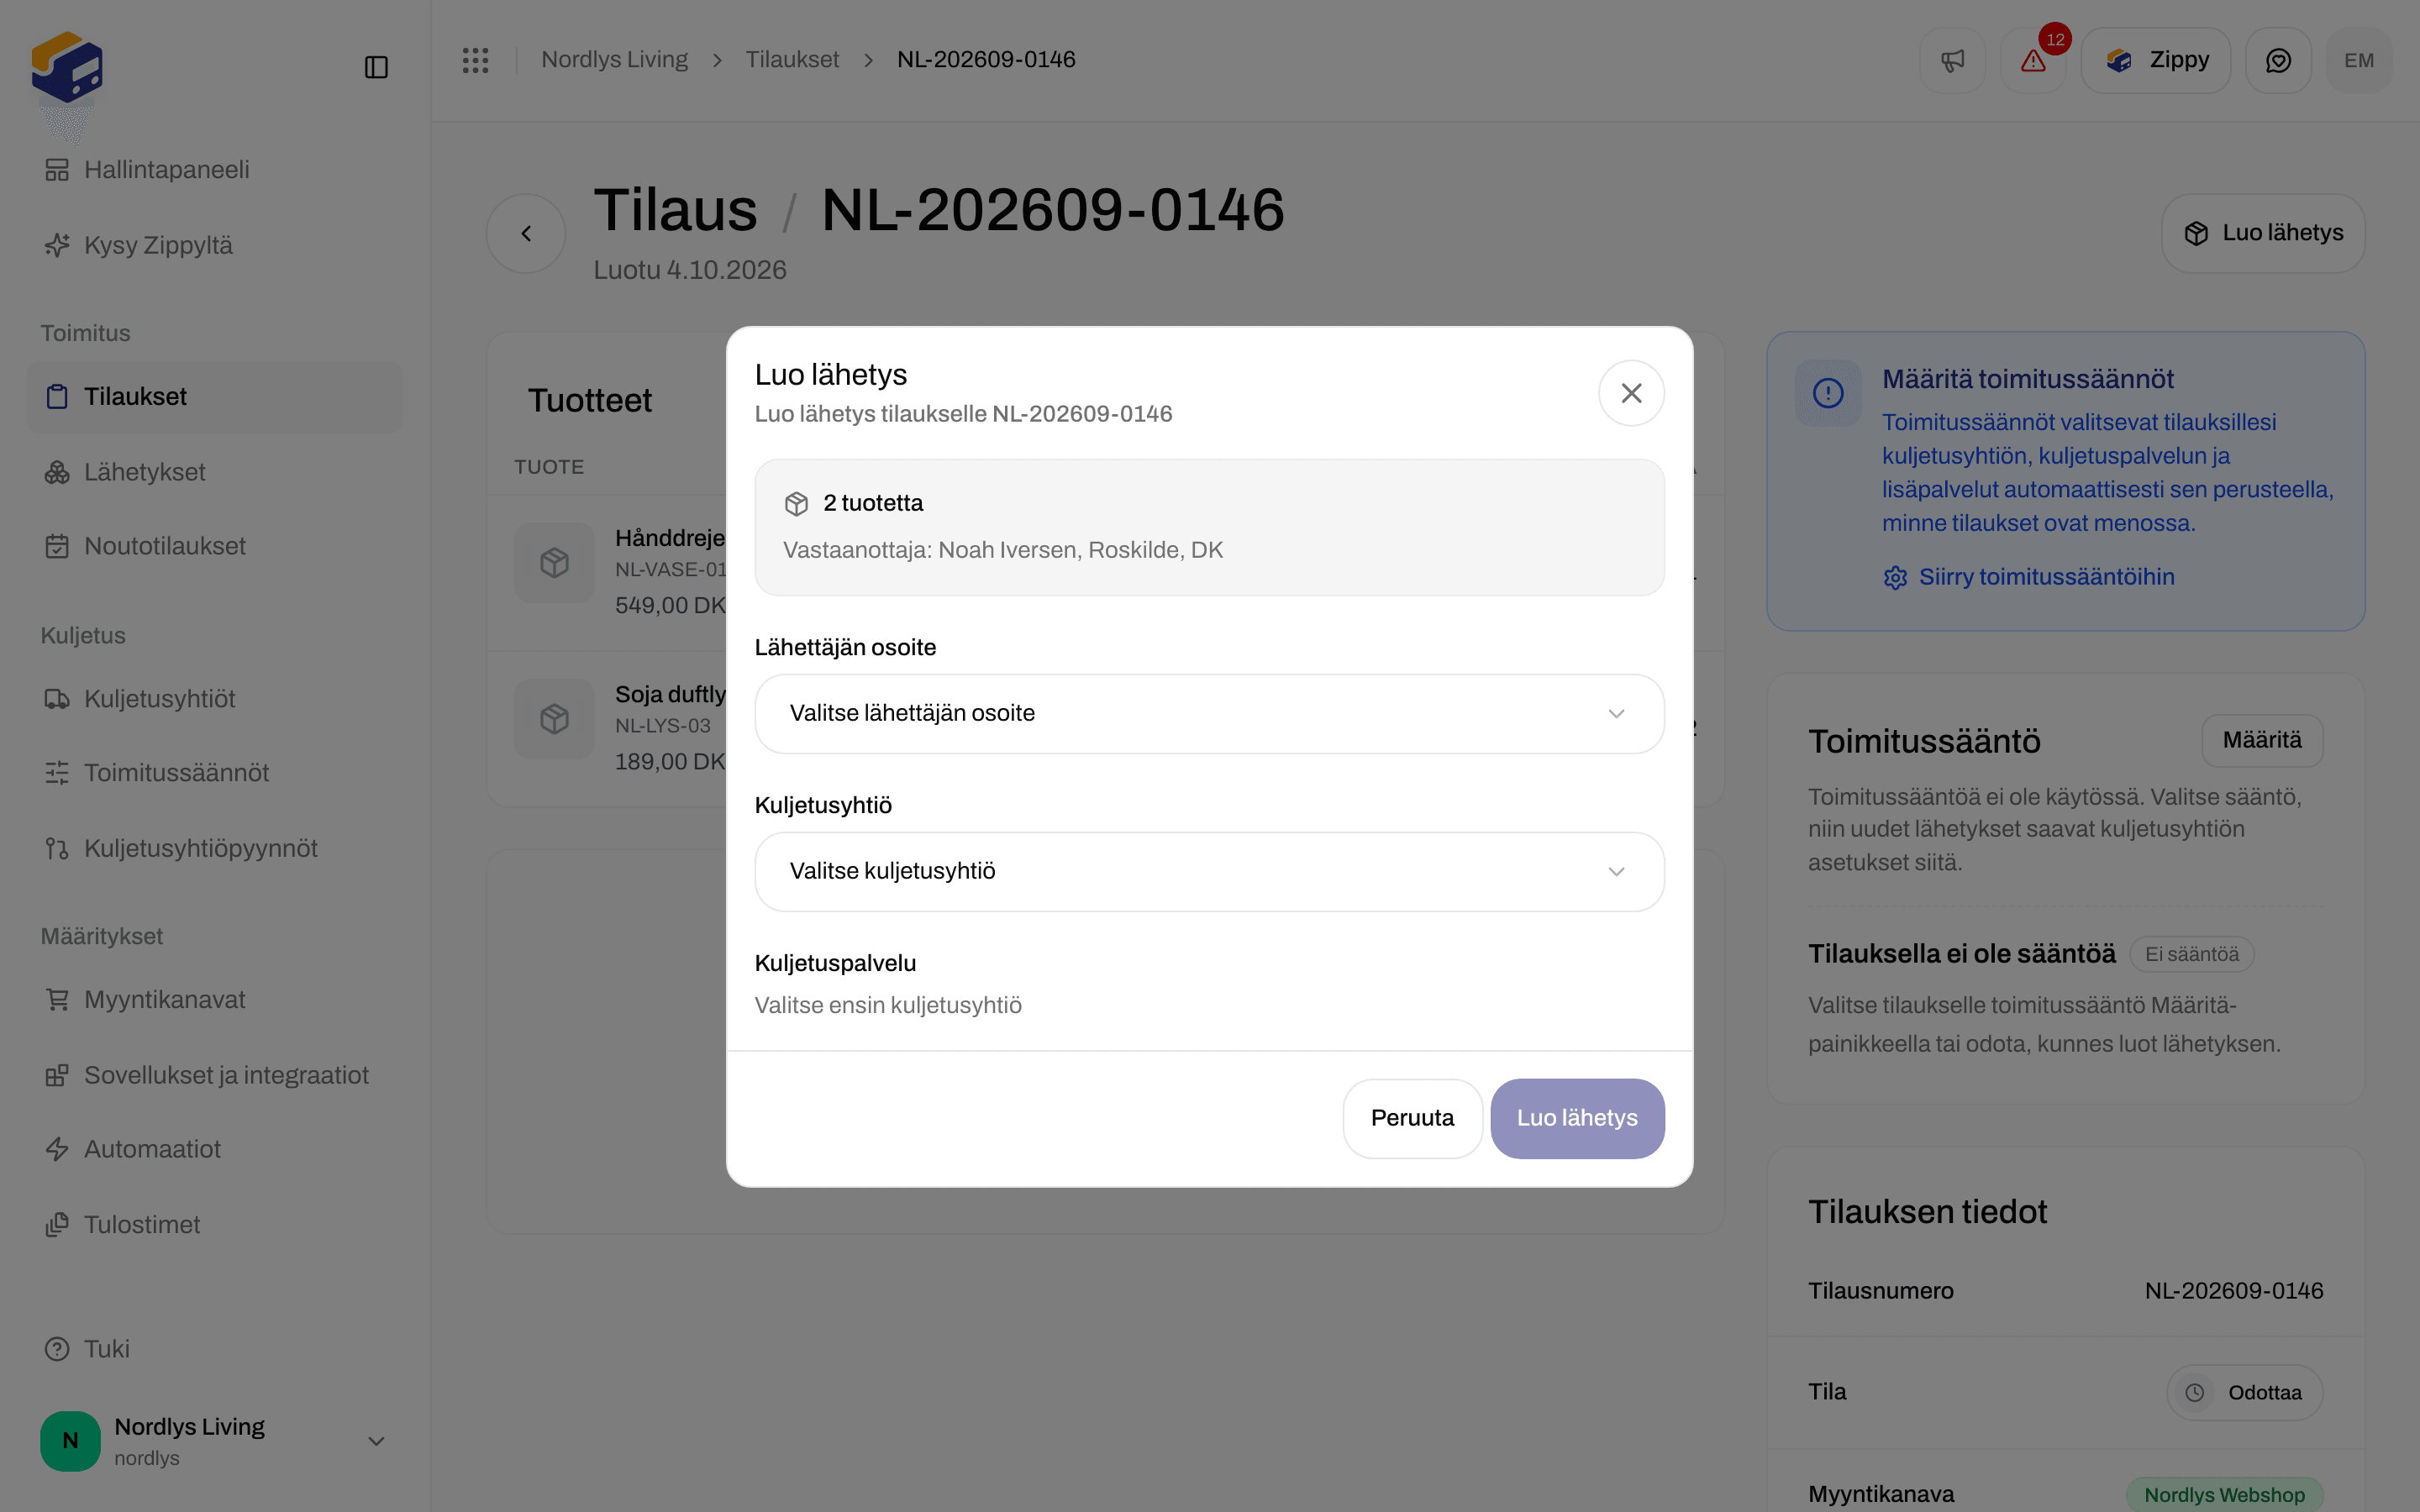Open Automaatiot
Screen dimensions: 2420x1512
pos(215,1149)
